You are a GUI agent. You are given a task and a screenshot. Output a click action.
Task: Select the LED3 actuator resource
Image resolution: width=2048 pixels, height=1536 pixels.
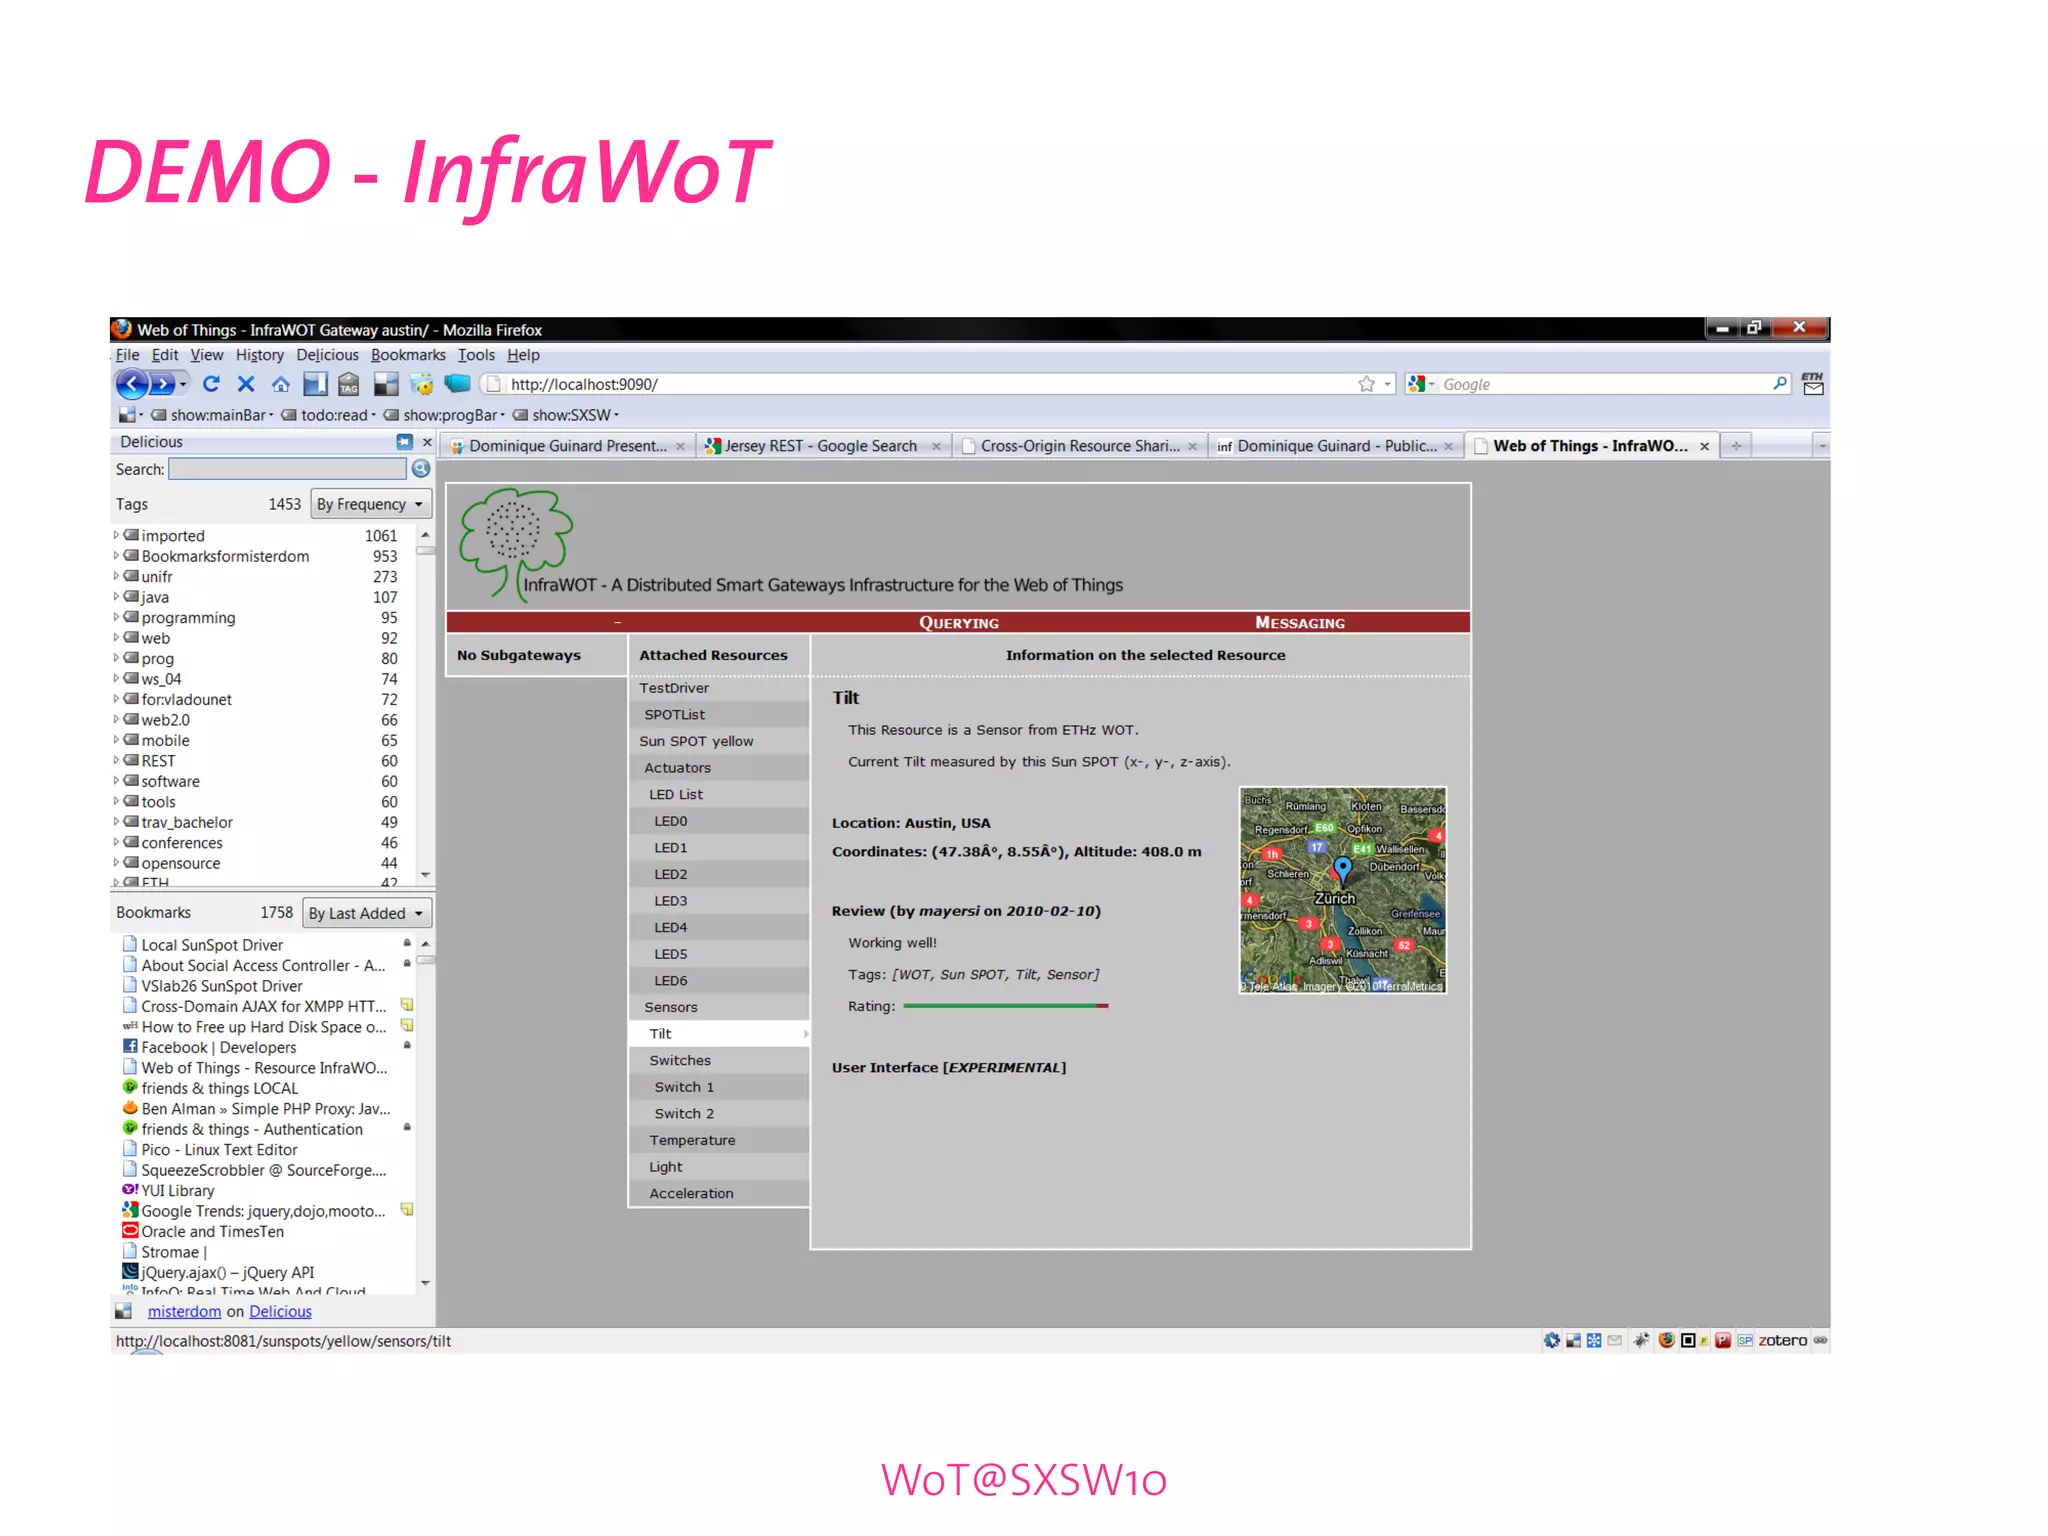718,901
